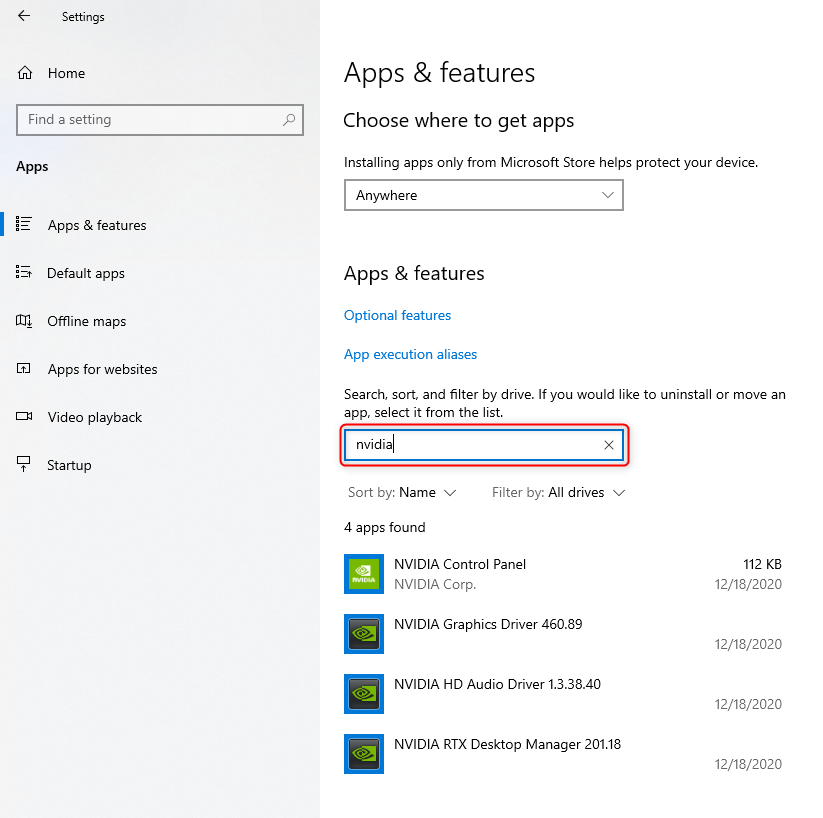
Task: Click the Choose where to get apps heading
Action: pyautogui.click(x=458, y=121)
